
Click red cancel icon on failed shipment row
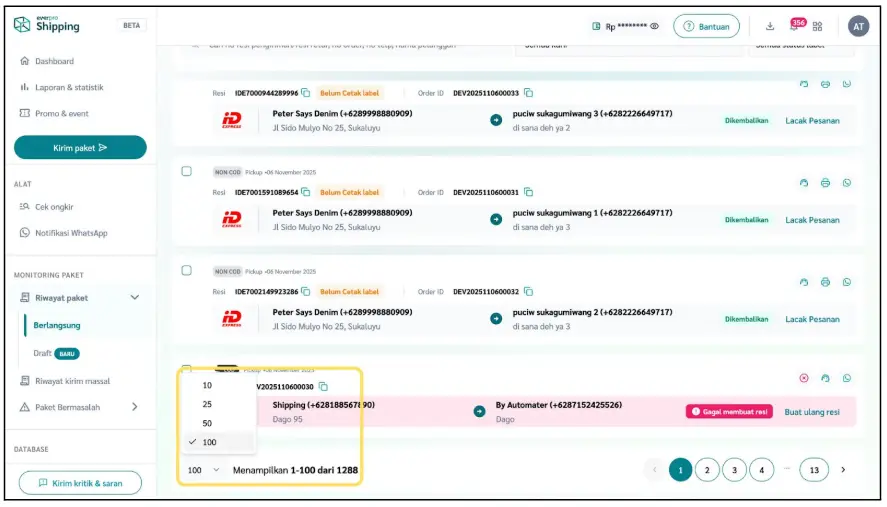(803, 378)
